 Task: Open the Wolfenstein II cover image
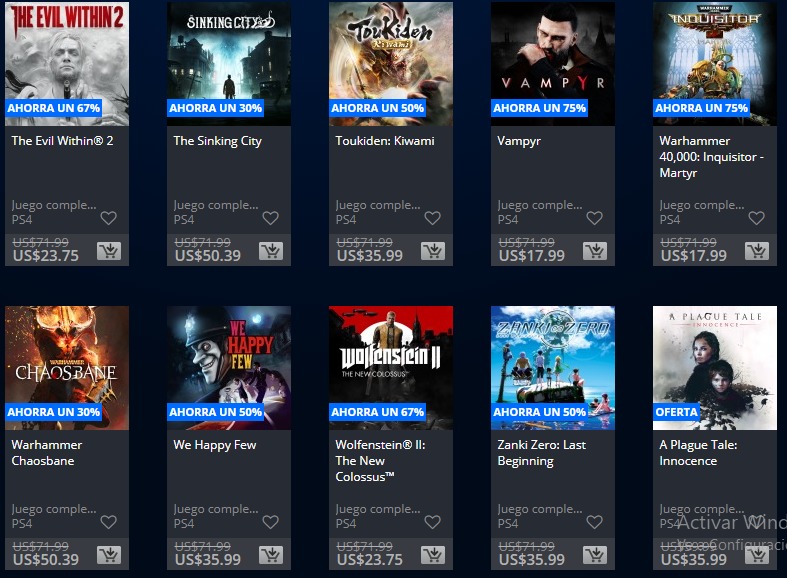pos(391,368)
